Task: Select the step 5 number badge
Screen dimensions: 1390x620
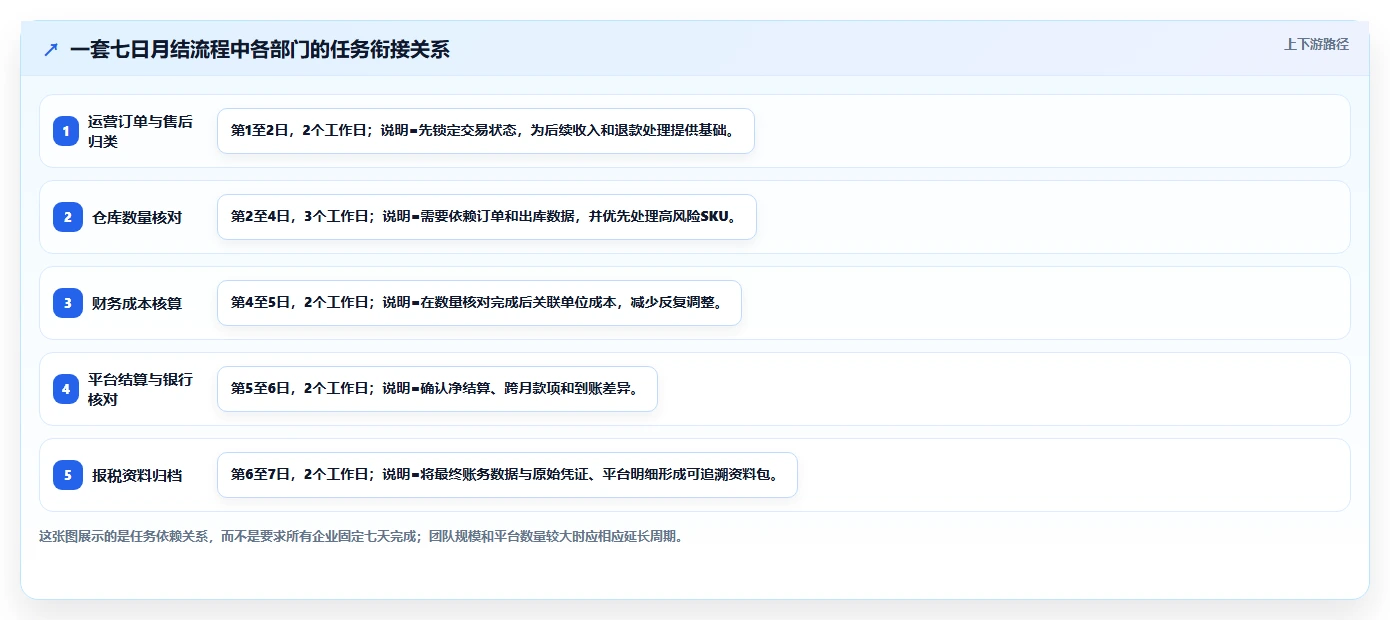Action: click(x=68, y=475)
